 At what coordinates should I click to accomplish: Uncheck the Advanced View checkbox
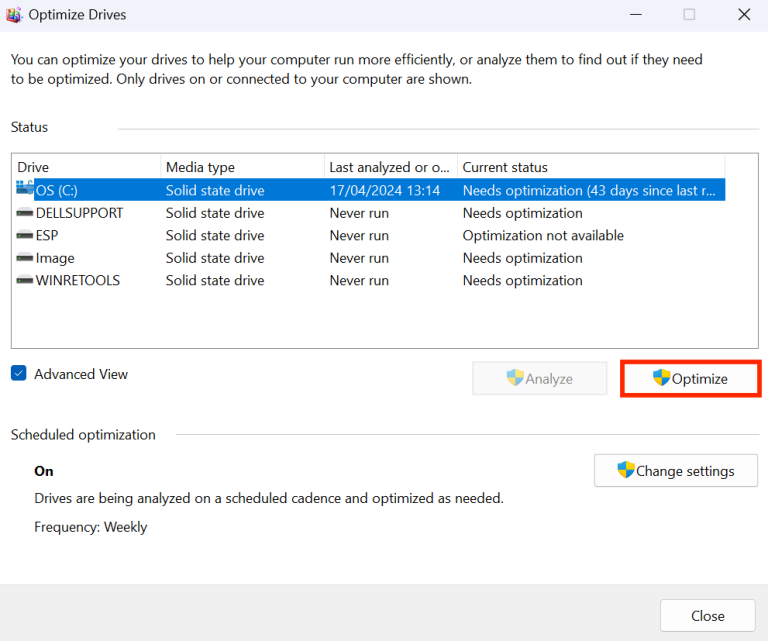(x=19, y=373)
